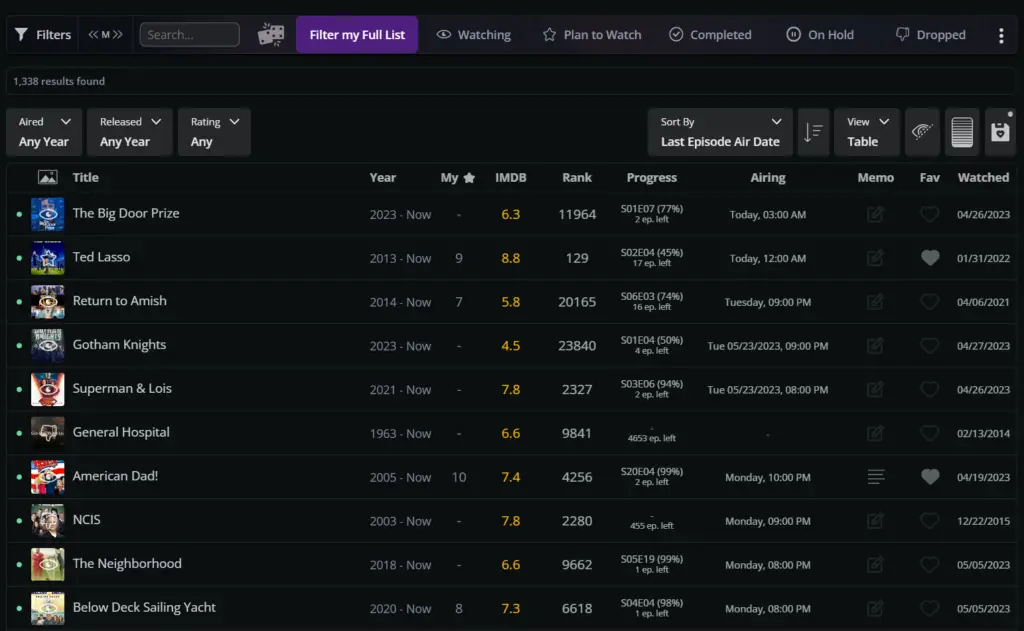
Task: Sort by the Airing column header
Action: coord(768,177)
